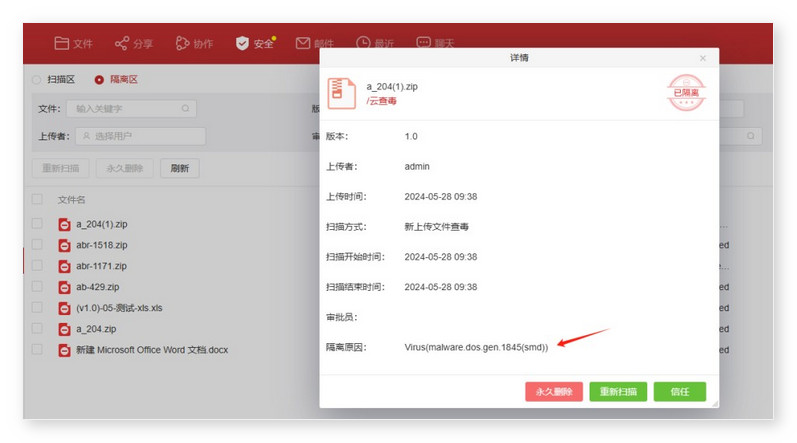
Task: Click the dialog resize grip corner
Action: point(715,404)
